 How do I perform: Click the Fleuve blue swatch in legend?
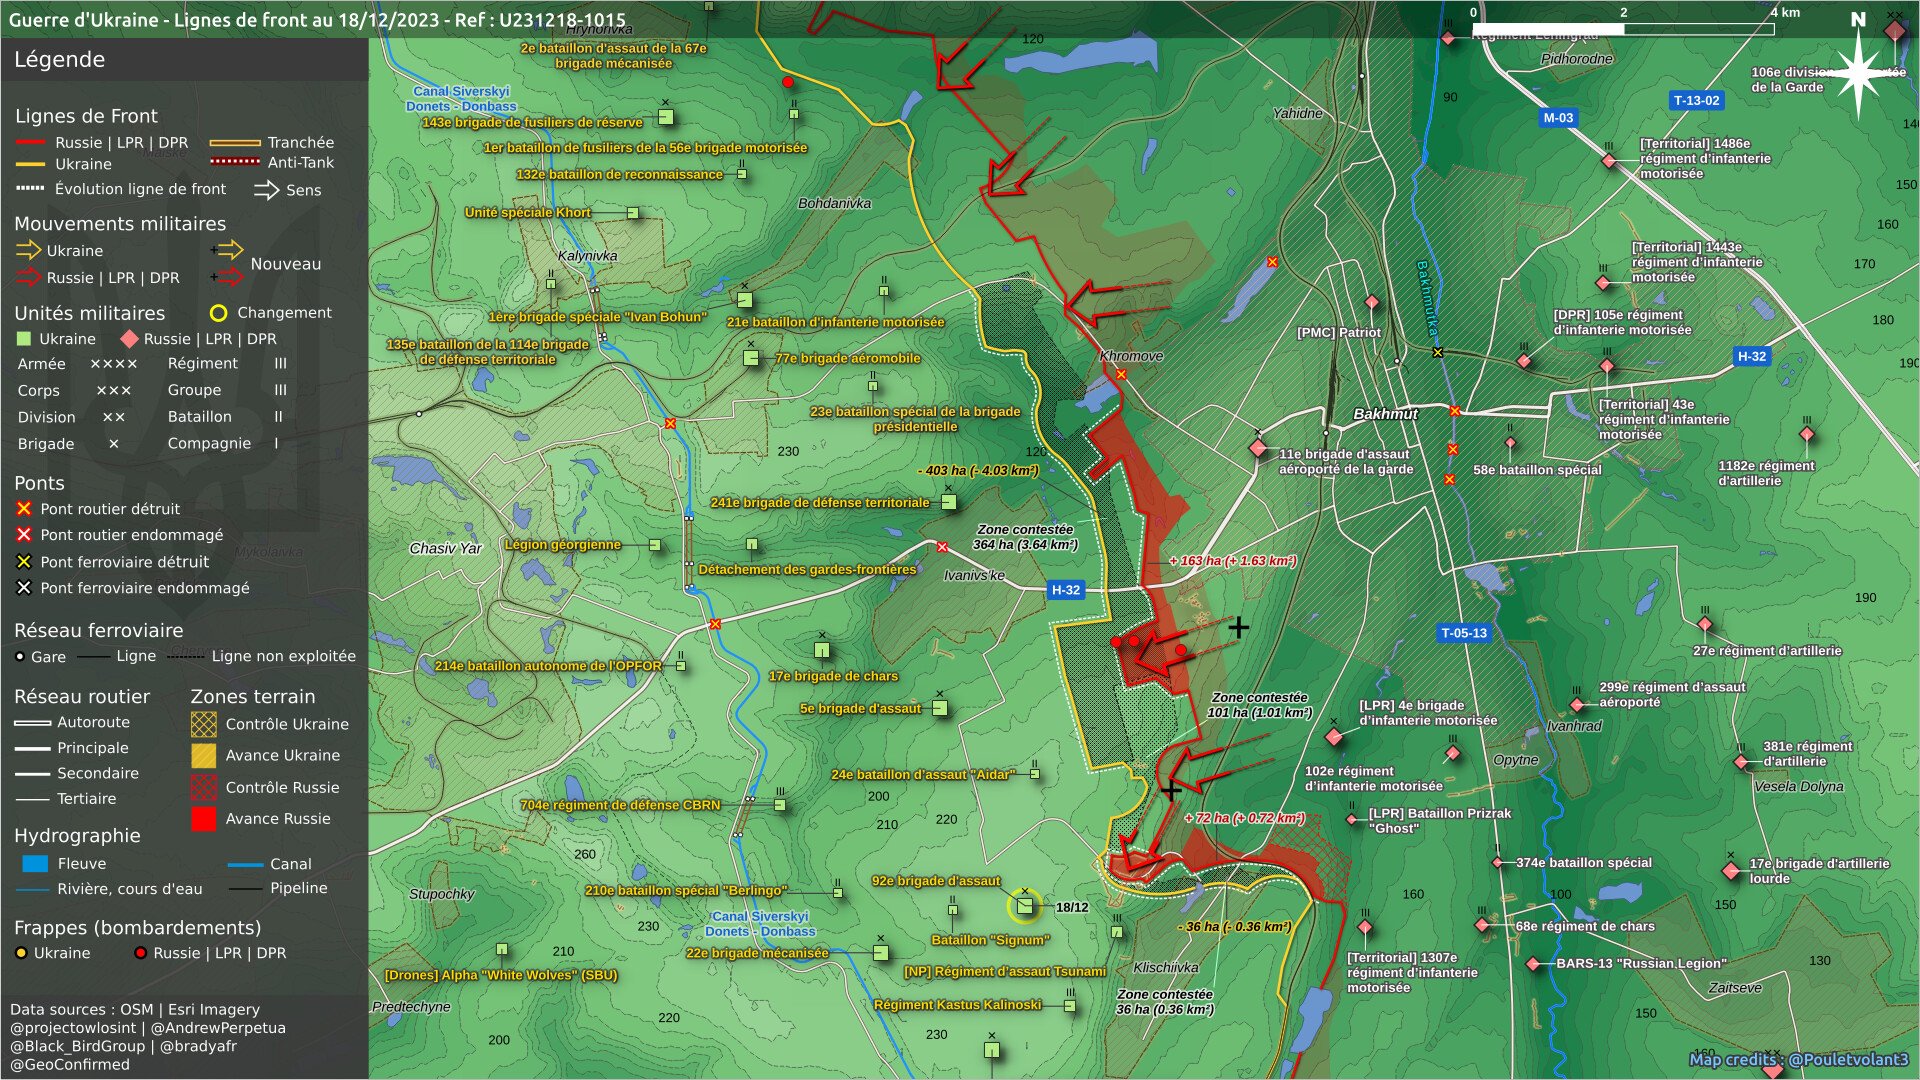[35, 864]
